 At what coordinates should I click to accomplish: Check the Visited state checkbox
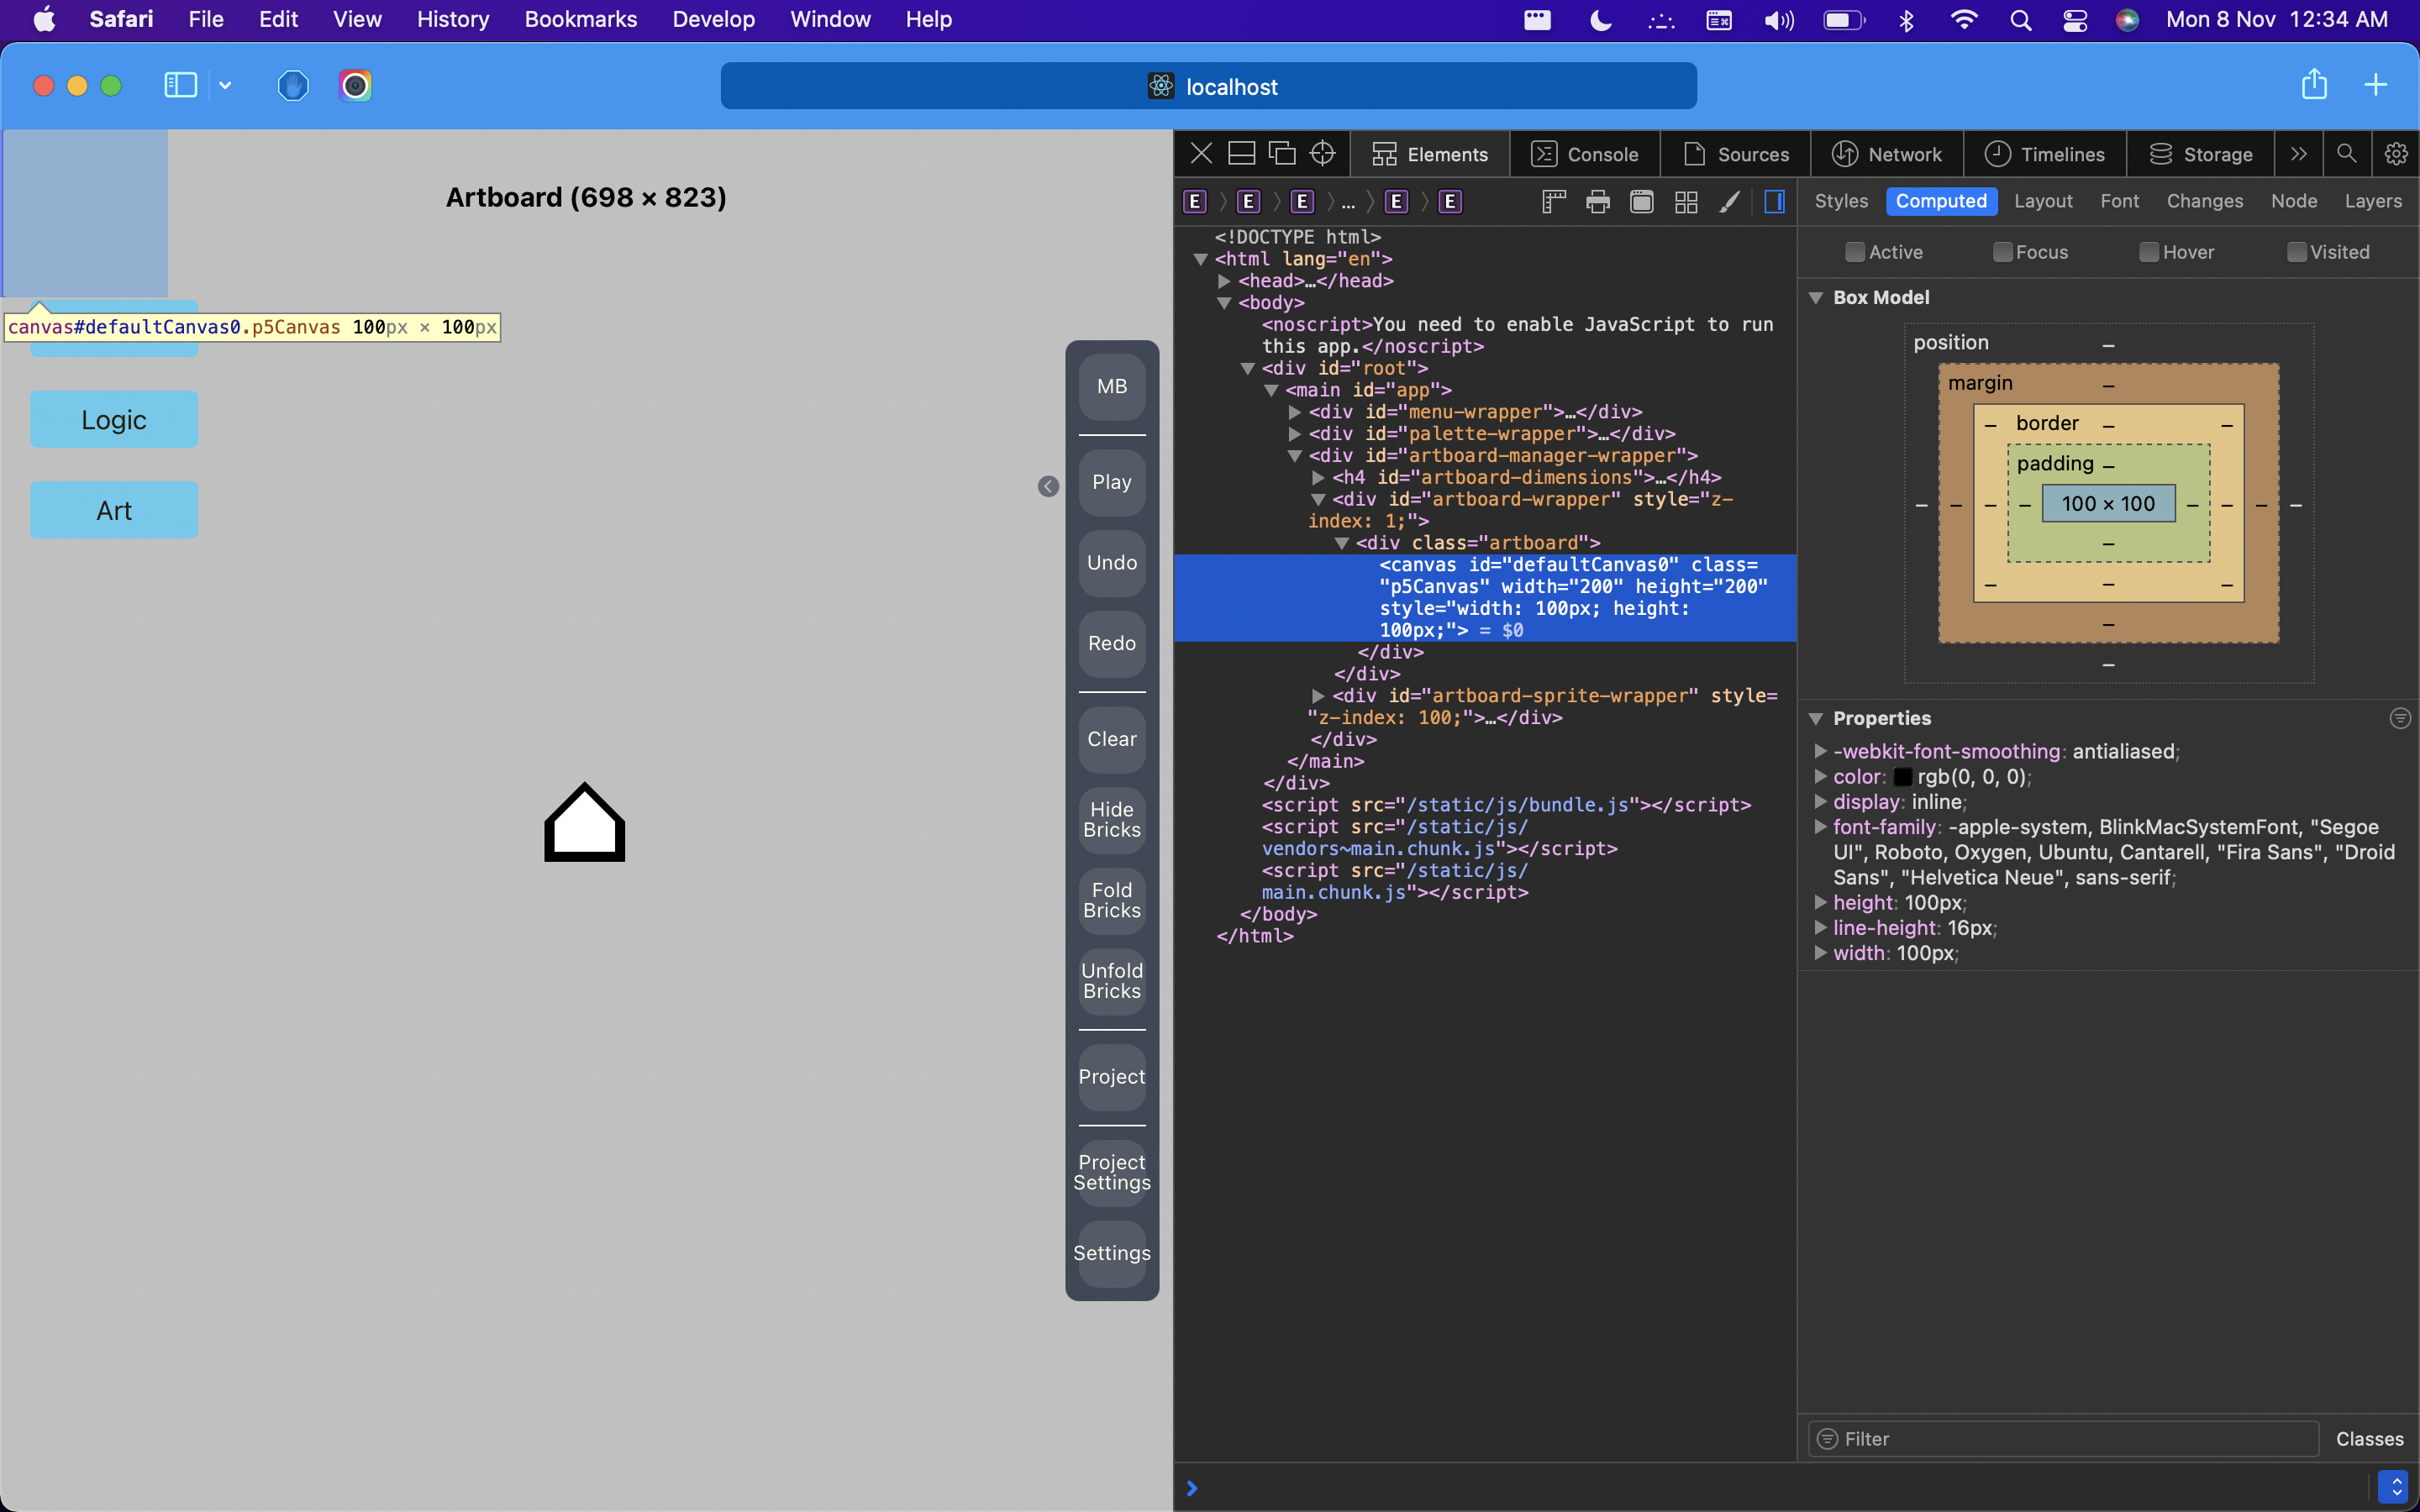2296,252
